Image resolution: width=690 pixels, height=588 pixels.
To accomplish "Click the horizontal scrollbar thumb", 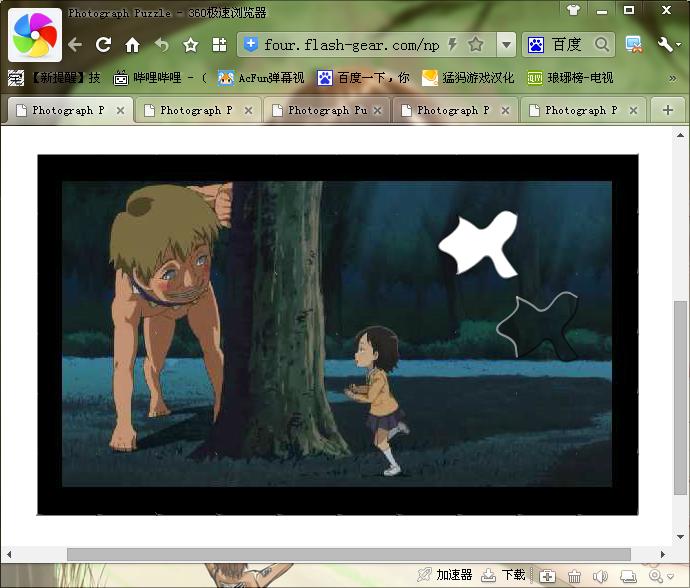I will point(348,554).
